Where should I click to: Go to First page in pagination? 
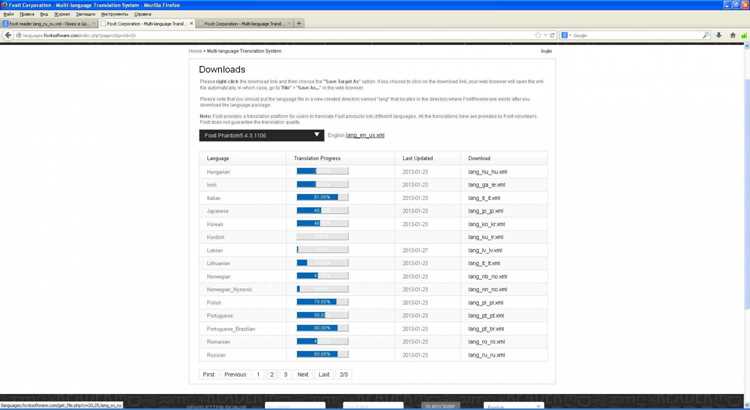209,375
